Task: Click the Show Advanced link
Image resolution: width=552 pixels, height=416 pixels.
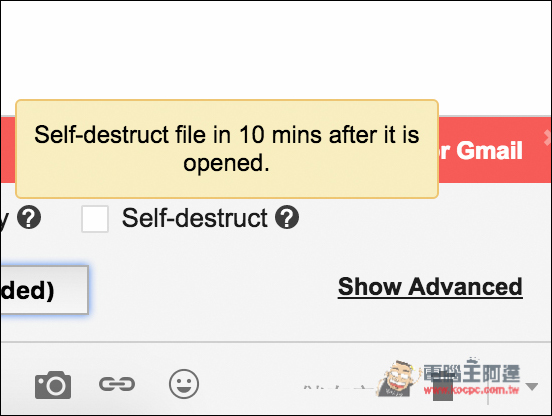Action: [430, 286]
